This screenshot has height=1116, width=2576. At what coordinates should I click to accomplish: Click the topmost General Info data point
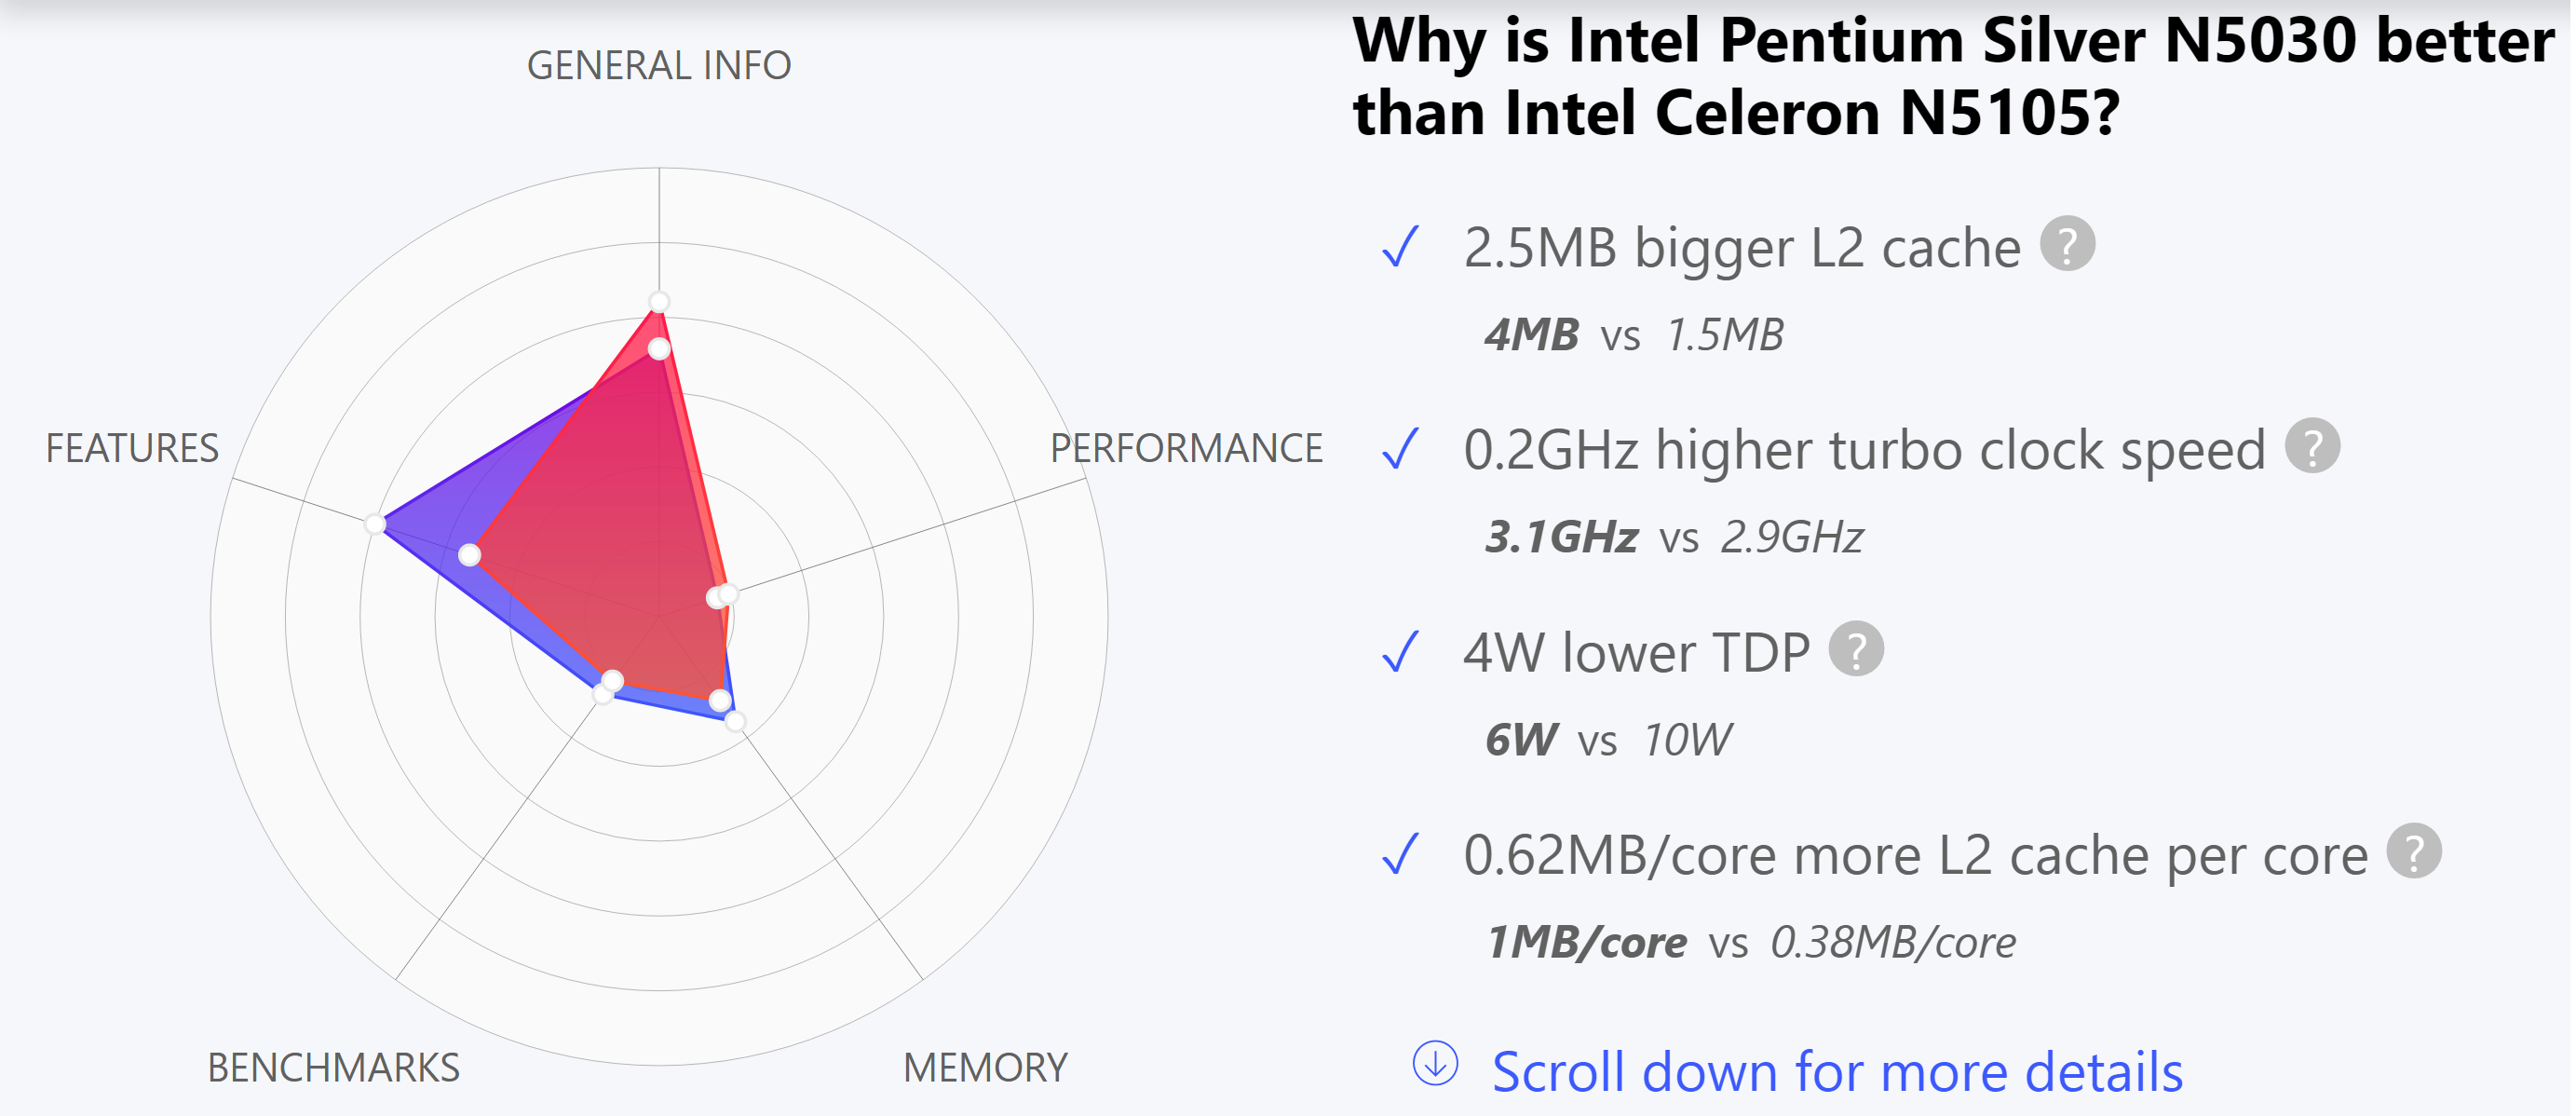pyautogui.click(x=659, y=302)
